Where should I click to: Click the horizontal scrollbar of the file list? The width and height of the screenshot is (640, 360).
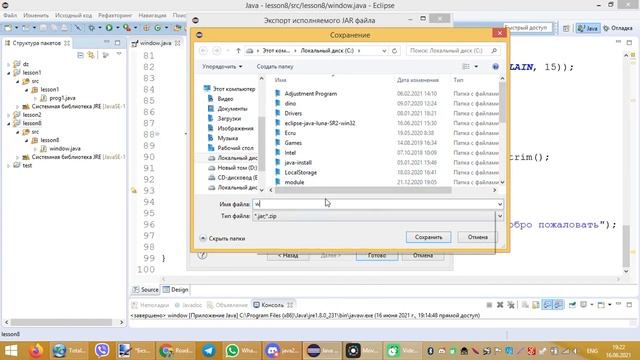point(363,190)
